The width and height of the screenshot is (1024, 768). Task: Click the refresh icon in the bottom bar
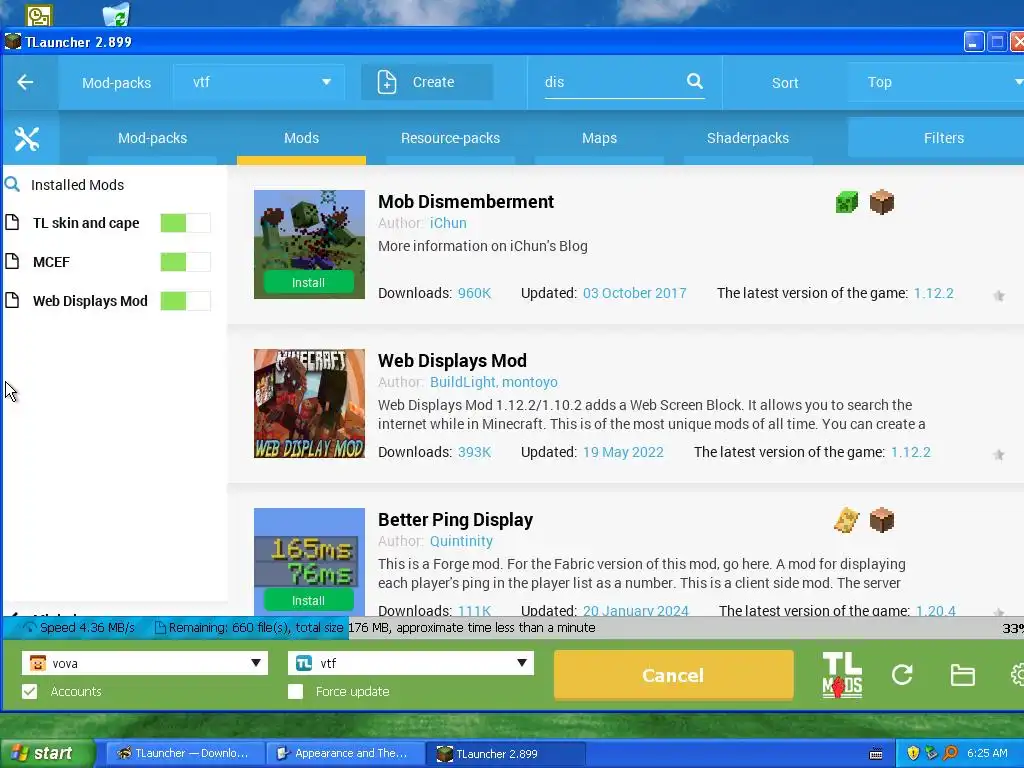click(903, 675)
